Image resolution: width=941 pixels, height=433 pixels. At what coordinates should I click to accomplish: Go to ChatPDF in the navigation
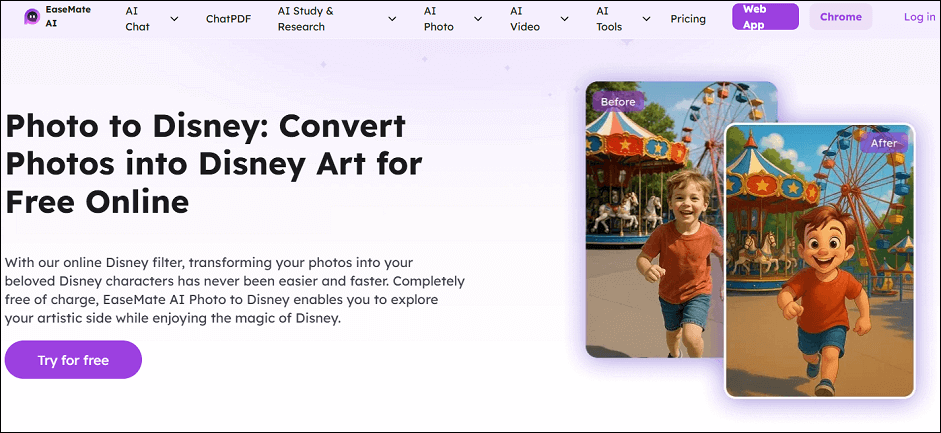click(x=228, y=19)
